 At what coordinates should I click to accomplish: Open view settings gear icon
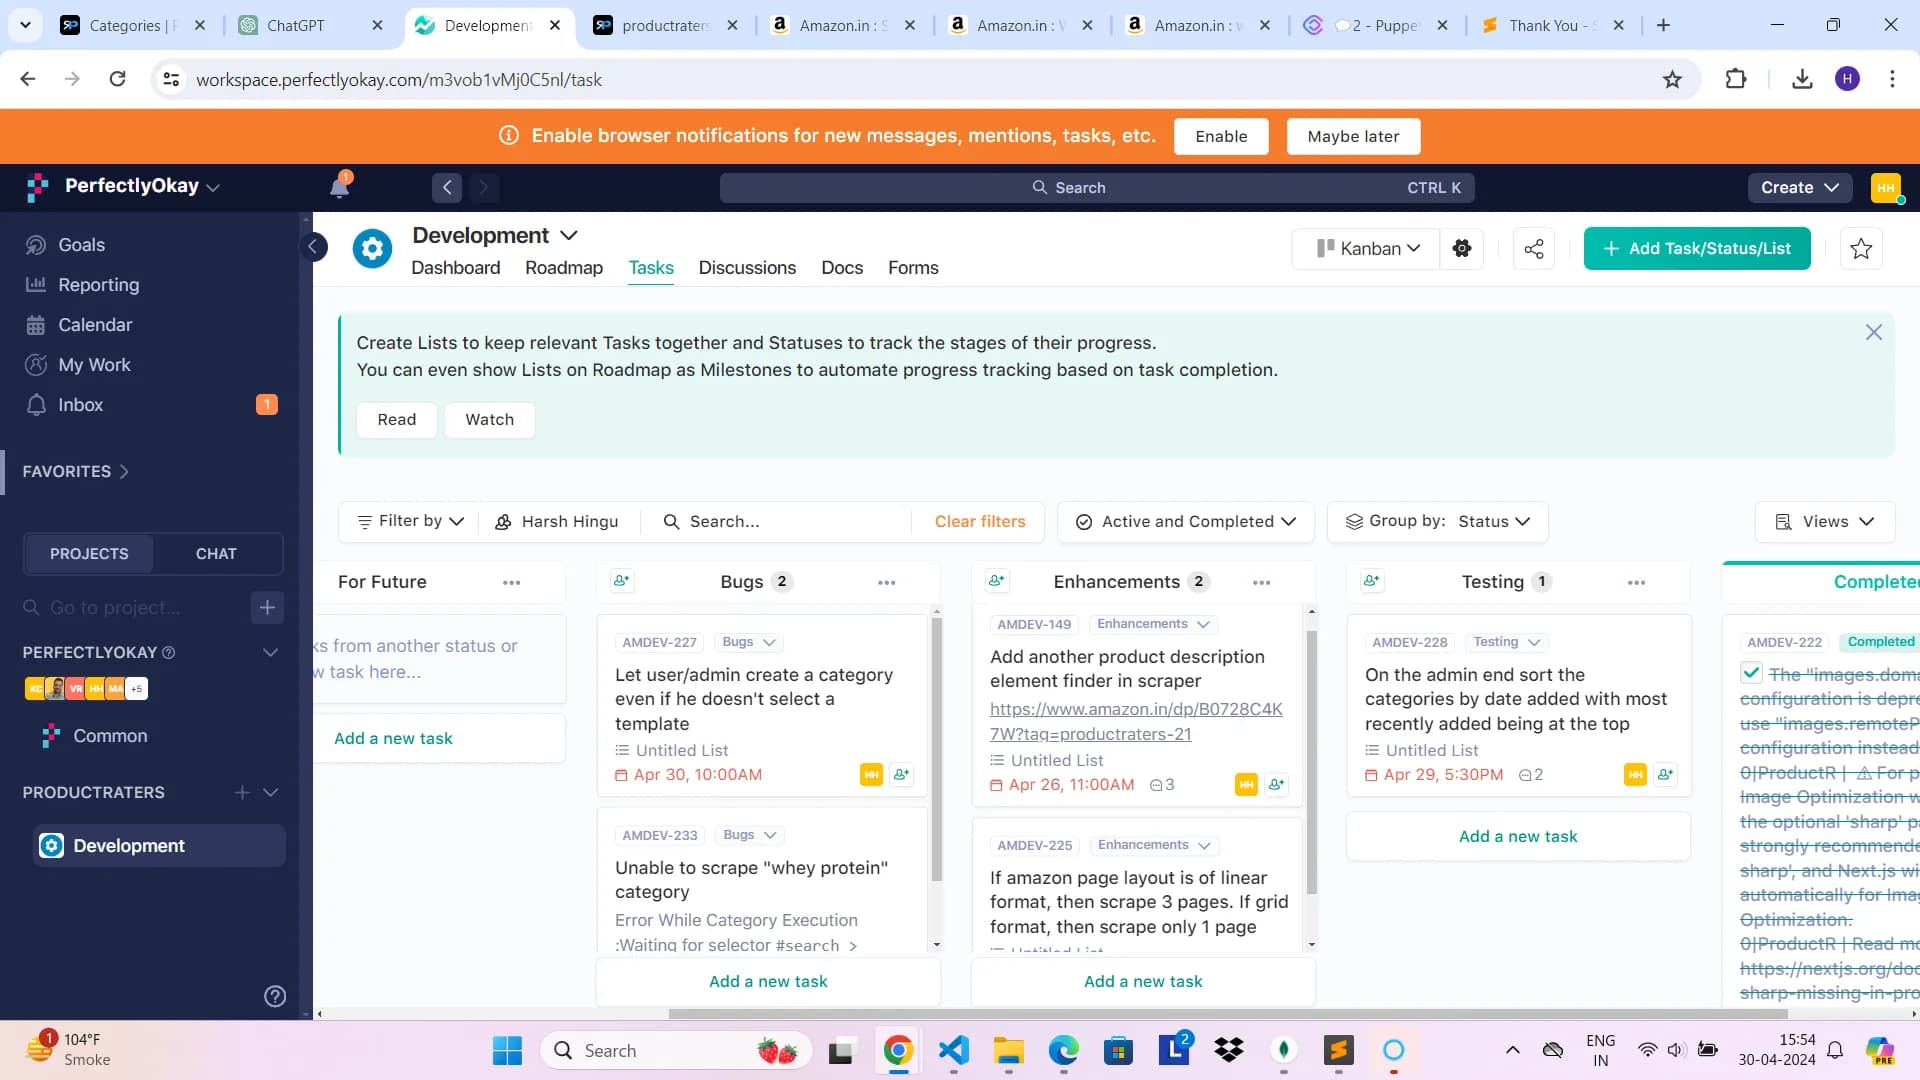click(x=1462, y=249)
